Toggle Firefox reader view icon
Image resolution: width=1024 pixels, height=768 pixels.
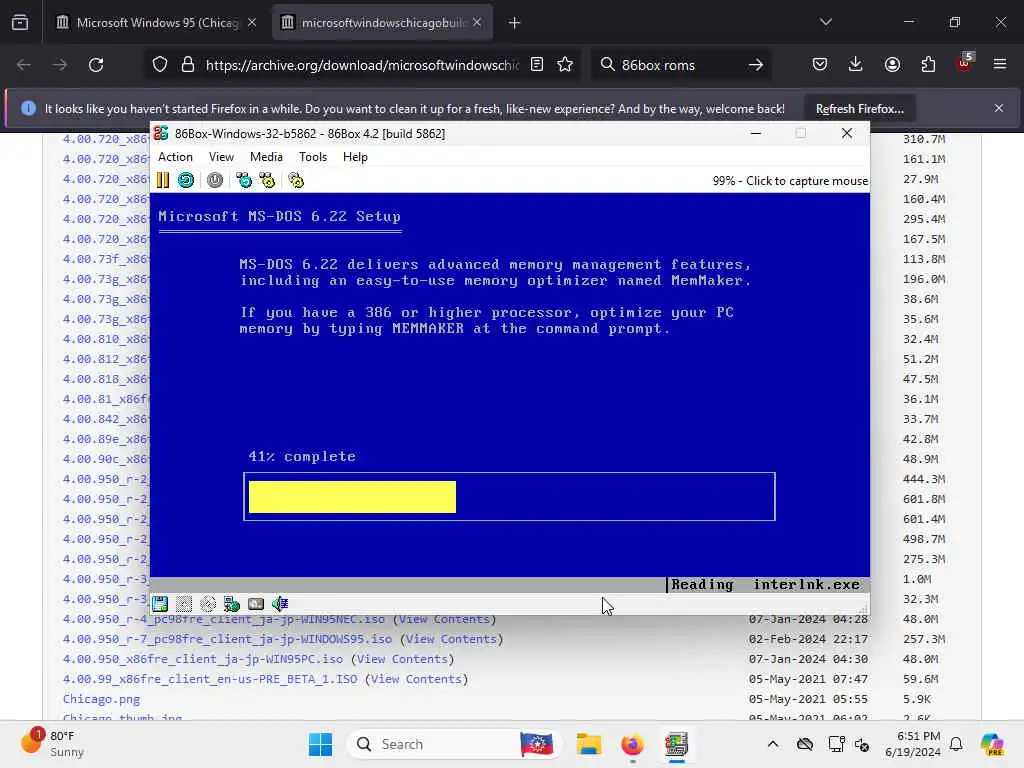[537, 65]
